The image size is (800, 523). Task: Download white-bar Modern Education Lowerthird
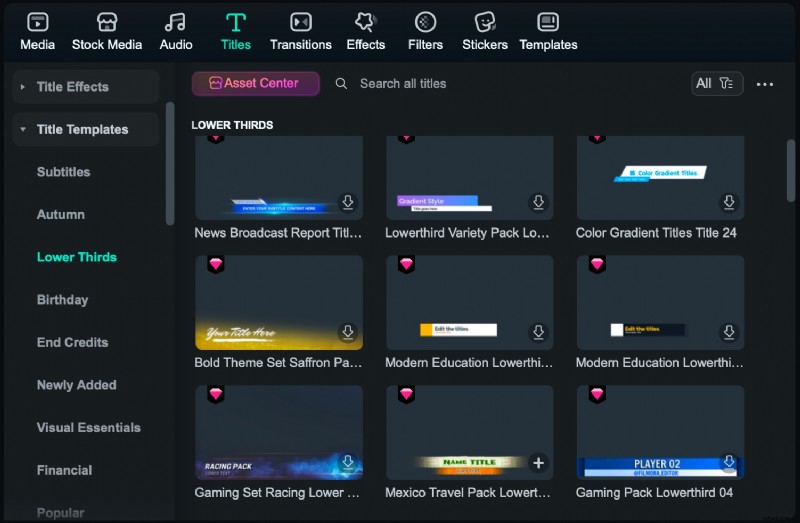click(538, 332)
